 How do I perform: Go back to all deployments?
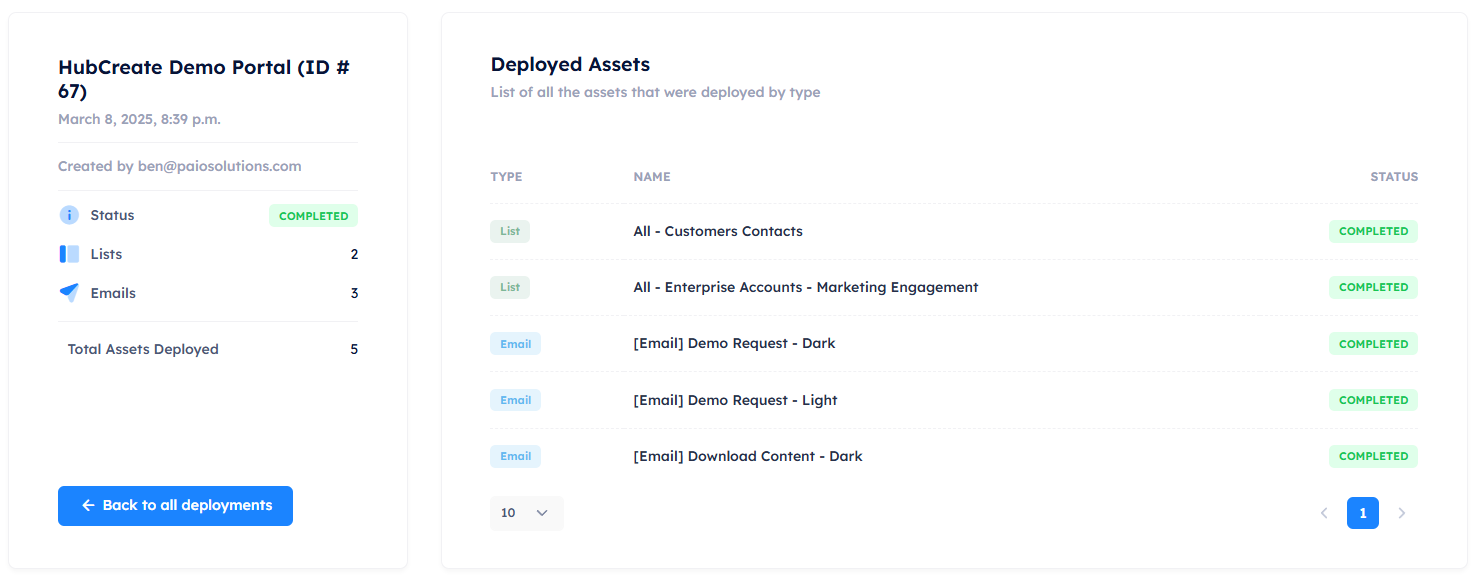(175, 506)
